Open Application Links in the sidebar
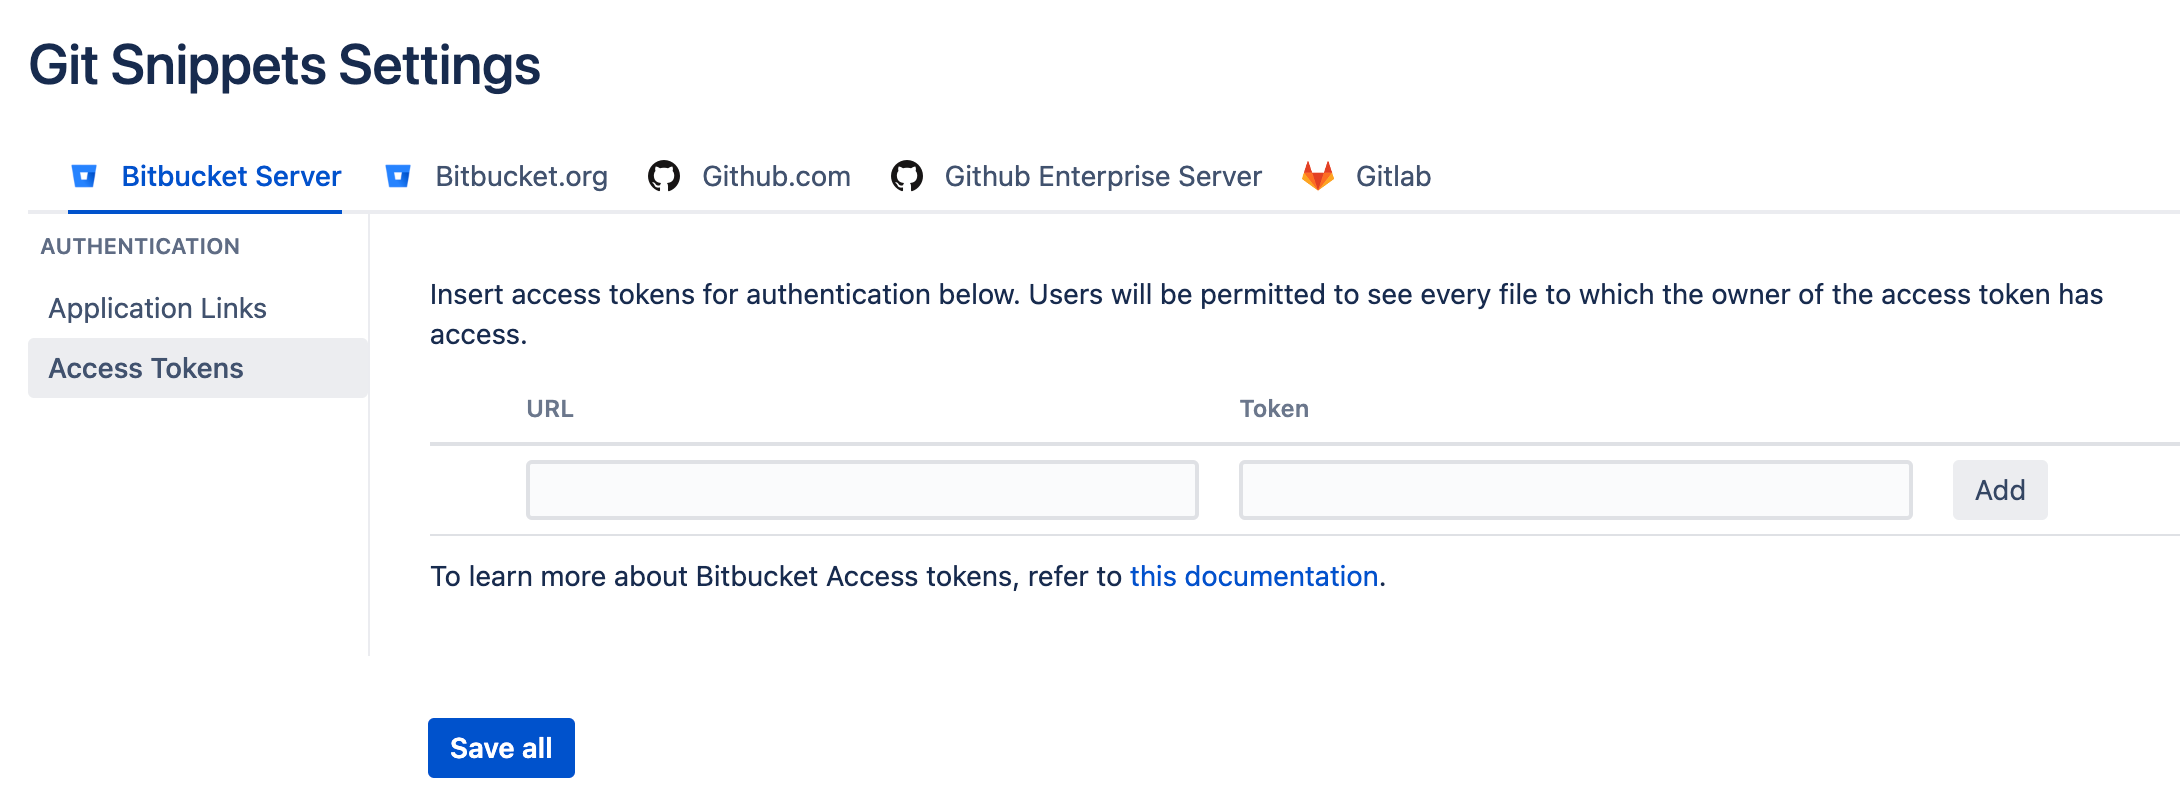 point(157,308)
